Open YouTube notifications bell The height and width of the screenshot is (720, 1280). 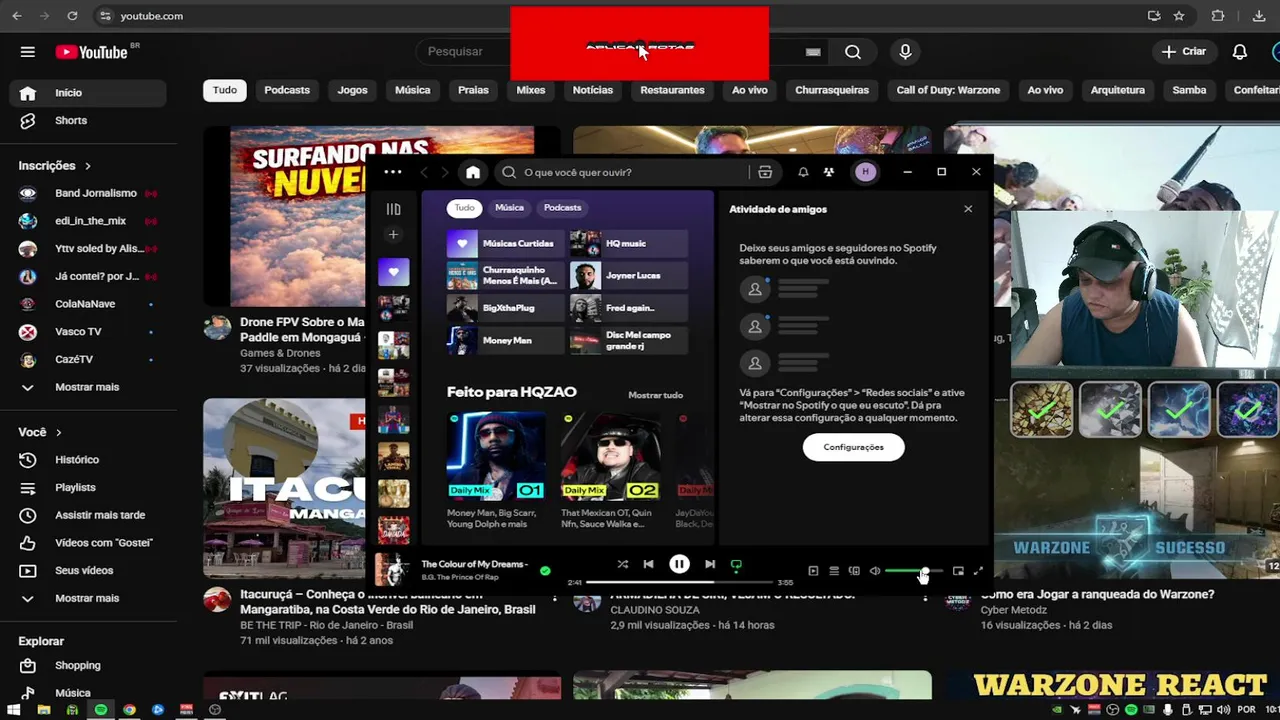[1240, 52]
